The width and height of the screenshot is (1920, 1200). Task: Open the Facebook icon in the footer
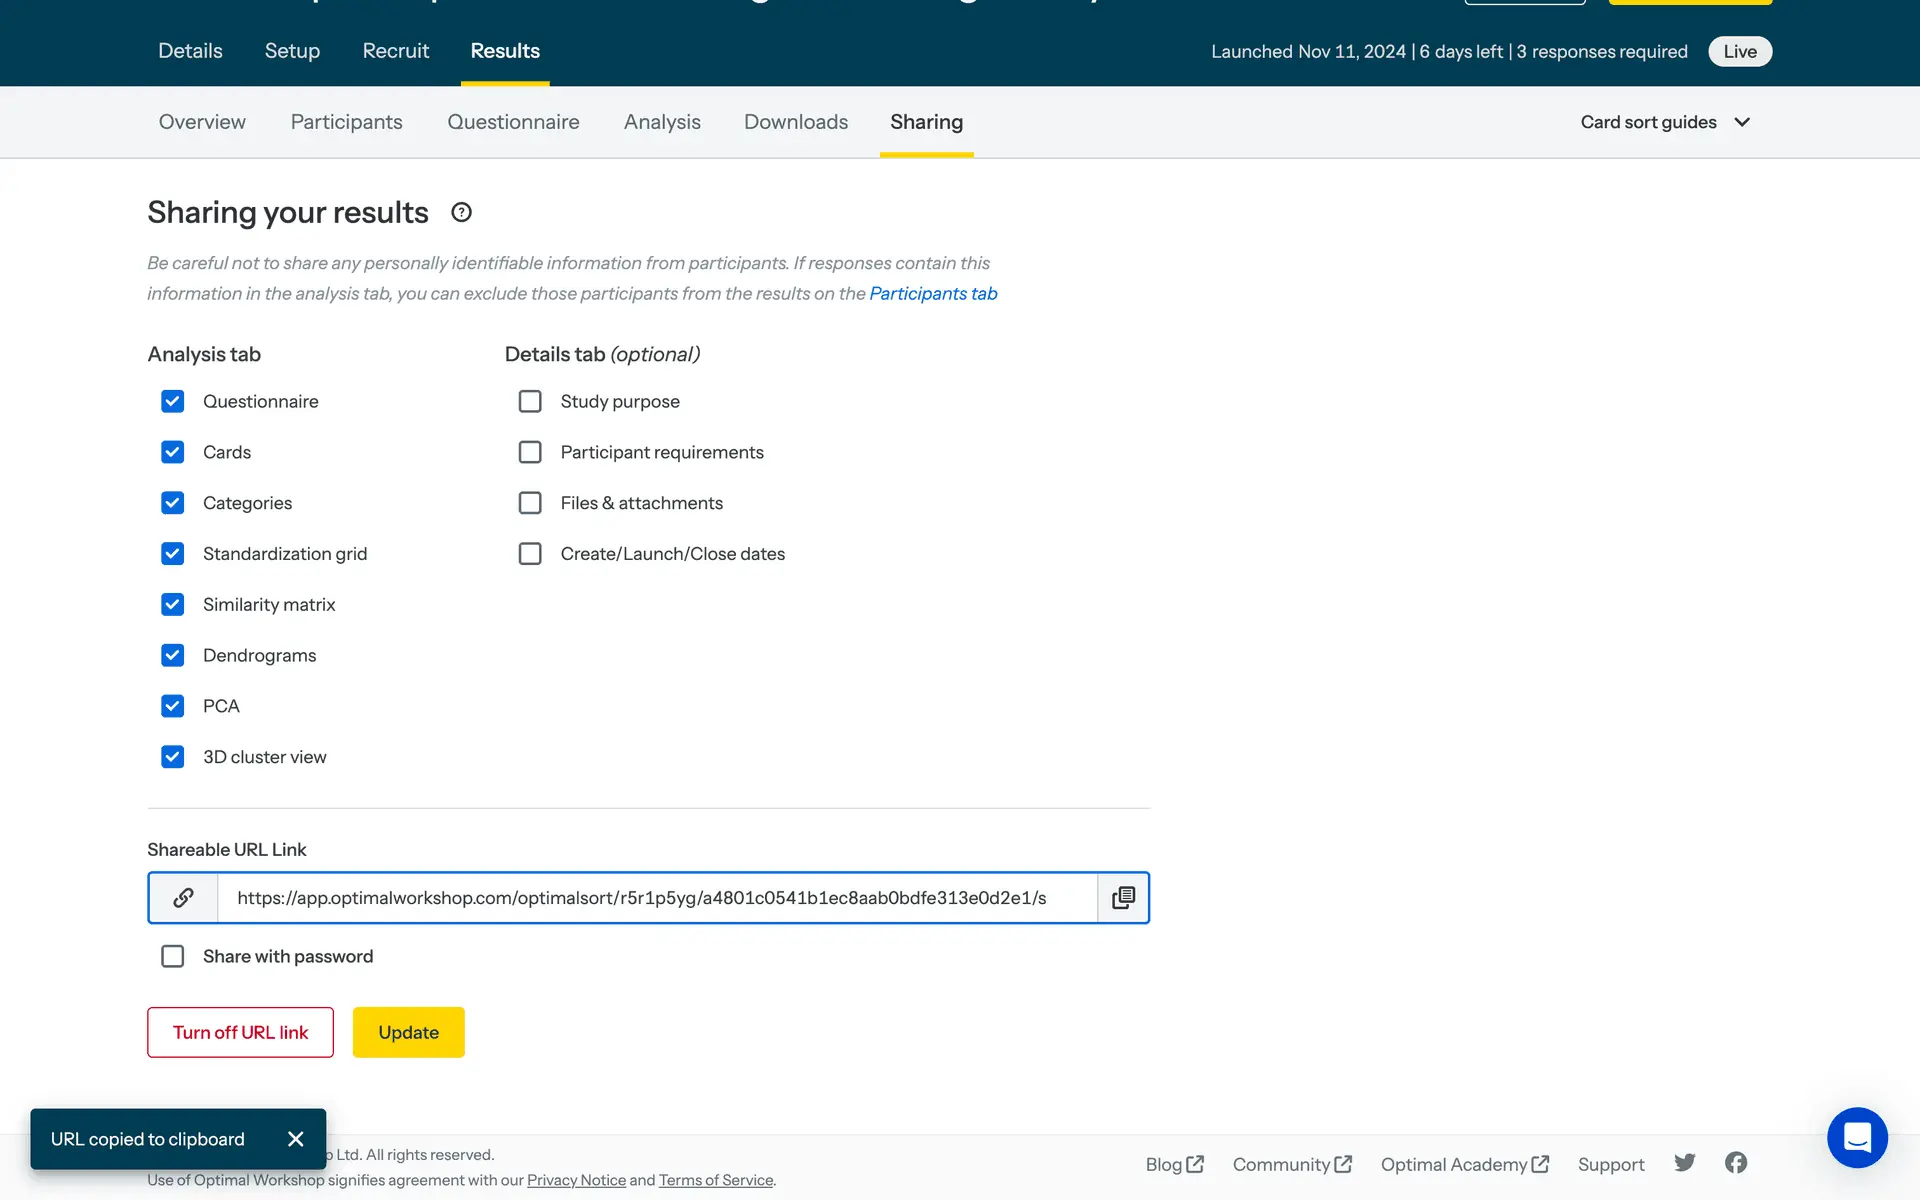(x=1736, y=1163)
